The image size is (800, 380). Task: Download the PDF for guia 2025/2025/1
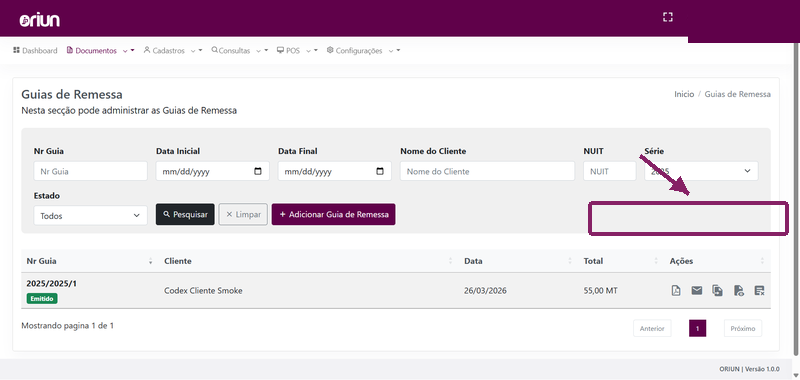click(x=676, y=291)
